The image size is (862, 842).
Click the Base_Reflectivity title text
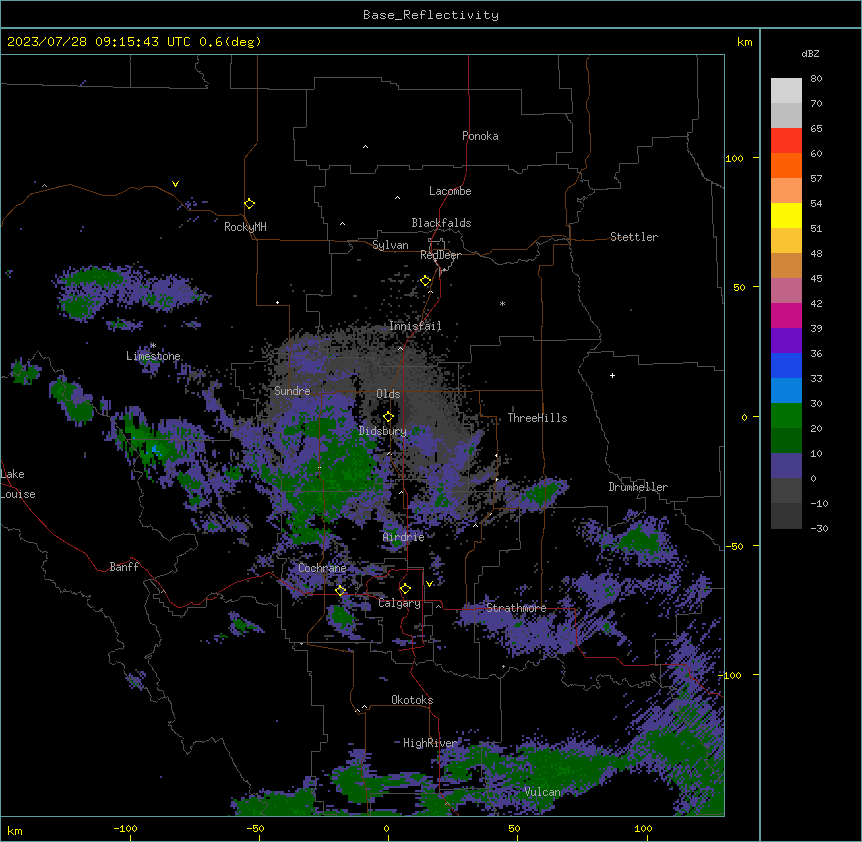[431, 15]
